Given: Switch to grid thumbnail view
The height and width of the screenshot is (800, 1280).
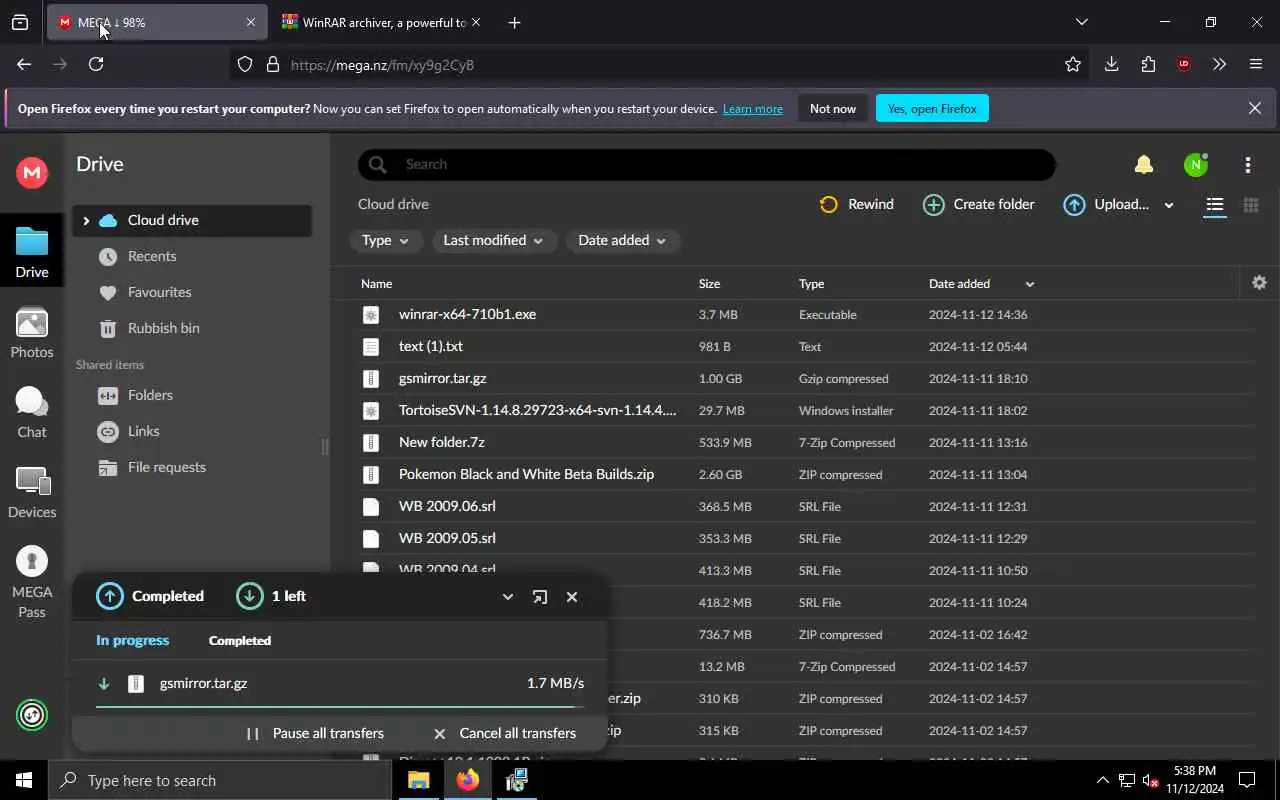Looking at the screenshot, I should pos(1251,205).
